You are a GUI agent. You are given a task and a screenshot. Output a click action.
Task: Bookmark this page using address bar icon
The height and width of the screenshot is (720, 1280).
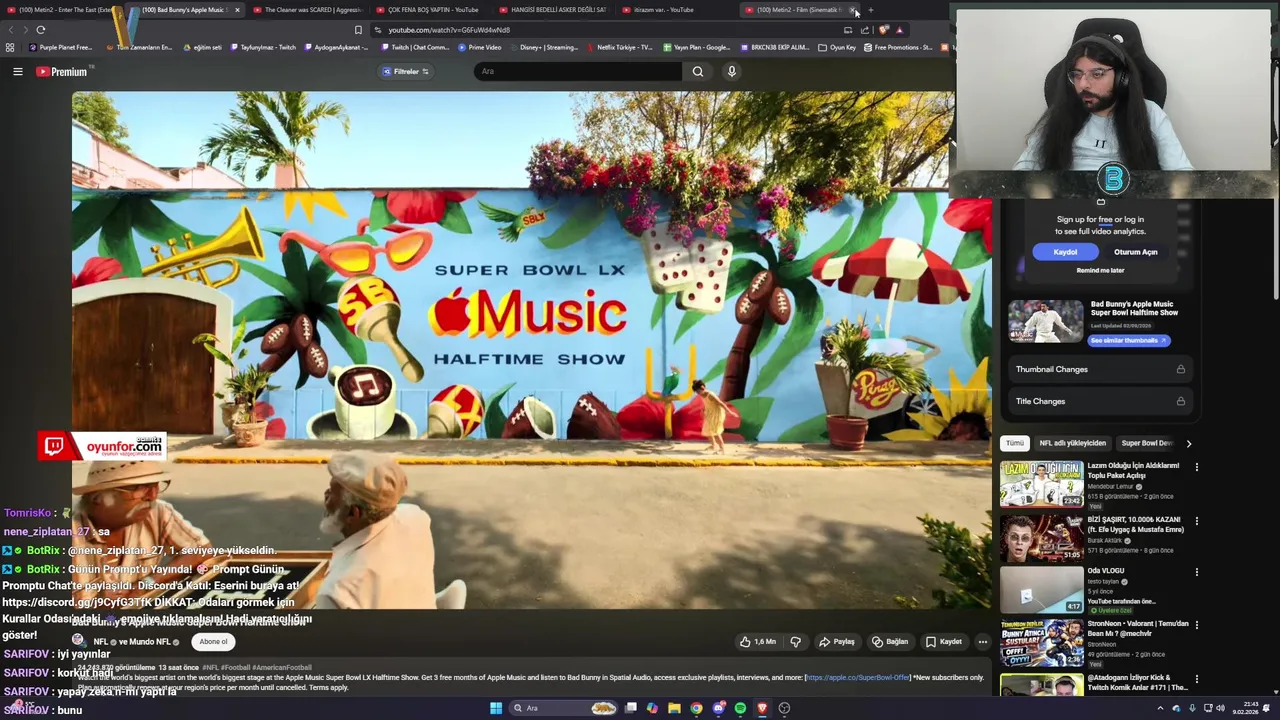[x=358, y=30]
